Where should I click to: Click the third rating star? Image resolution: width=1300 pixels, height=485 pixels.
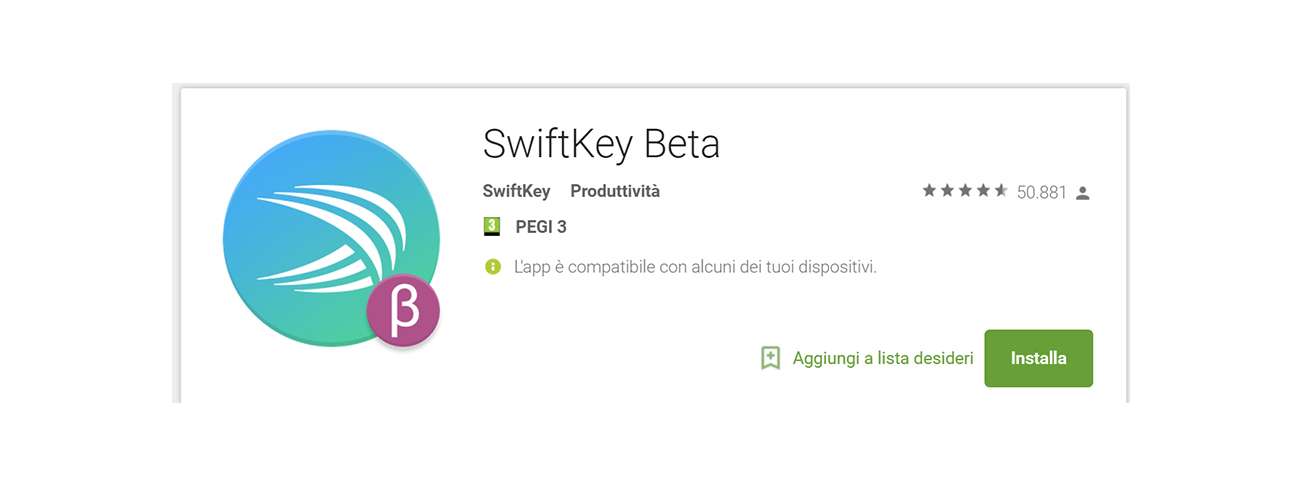coord(966,191)
